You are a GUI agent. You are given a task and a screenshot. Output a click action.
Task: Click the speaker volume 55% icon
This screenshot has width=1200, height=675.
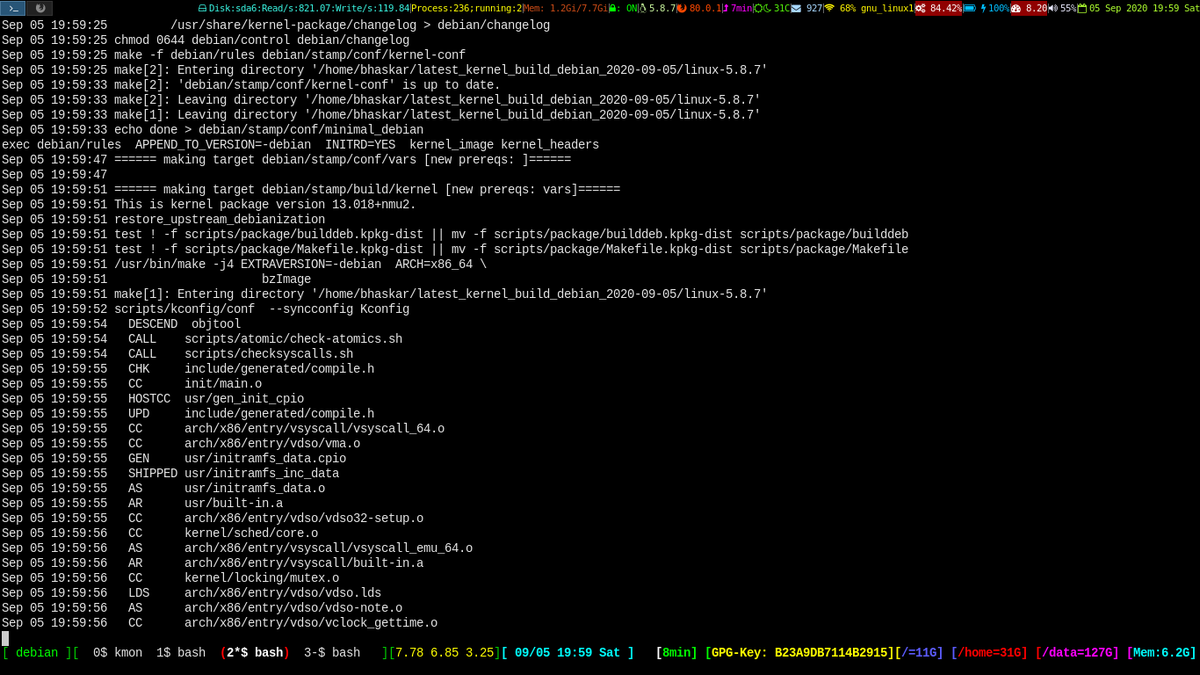pos(1053,8)
